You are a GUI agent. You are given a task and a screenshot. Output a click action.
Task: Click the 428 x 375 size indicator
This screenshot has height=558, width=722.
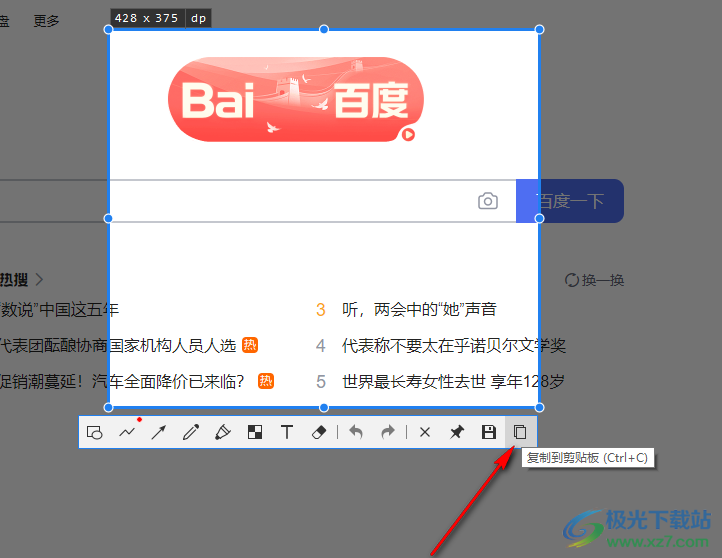coord(146,18)
